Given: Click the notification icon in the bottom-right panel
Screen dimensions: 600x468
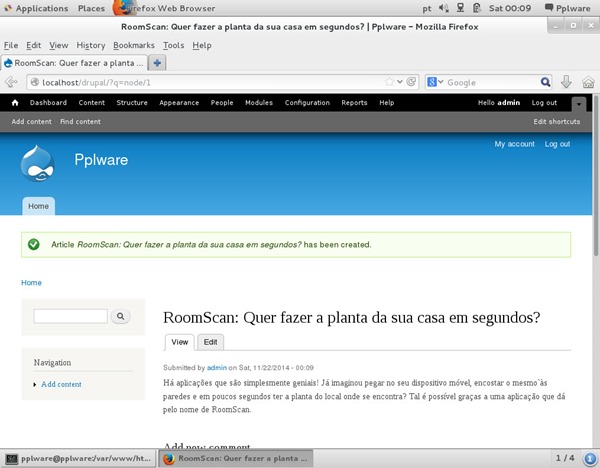Looking at the screenshot, I should tap(590, 458).
